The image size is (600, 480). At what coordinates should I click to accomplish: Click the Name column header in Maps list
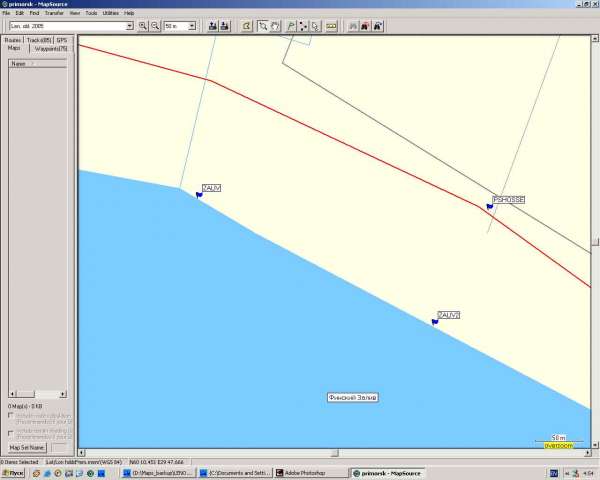20,63
